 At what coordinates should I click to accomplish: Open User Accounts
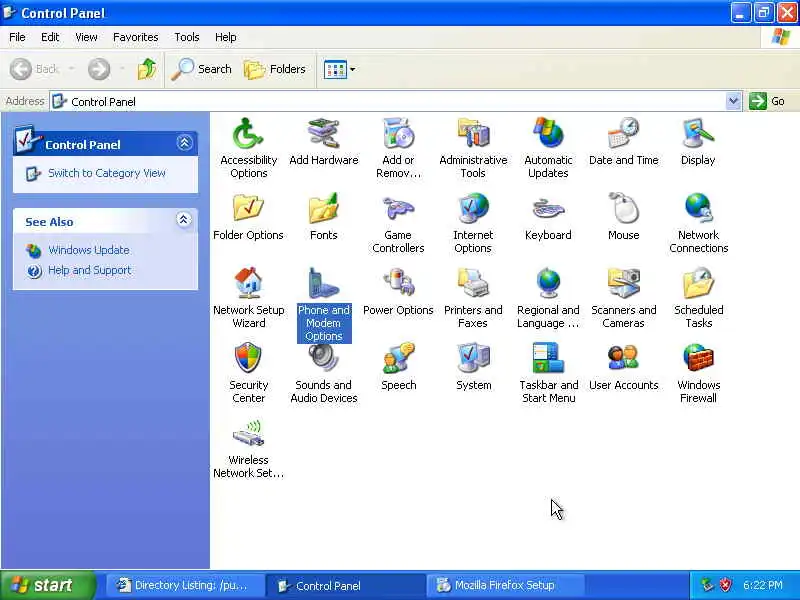(623, 367)
